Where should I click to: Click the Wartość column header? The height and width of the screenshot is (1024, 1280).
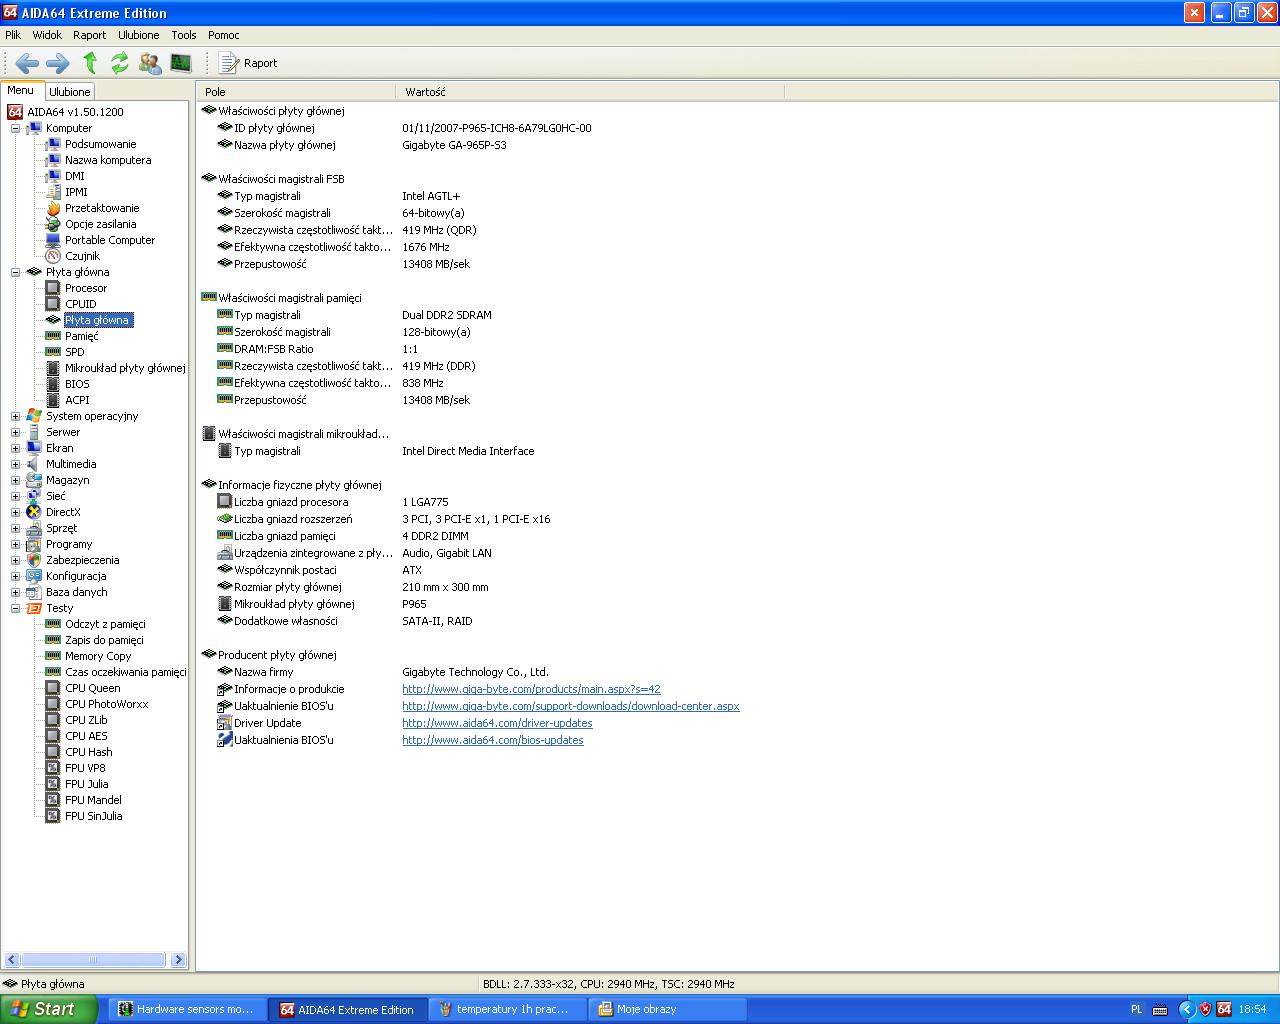(x=590, y=92)
